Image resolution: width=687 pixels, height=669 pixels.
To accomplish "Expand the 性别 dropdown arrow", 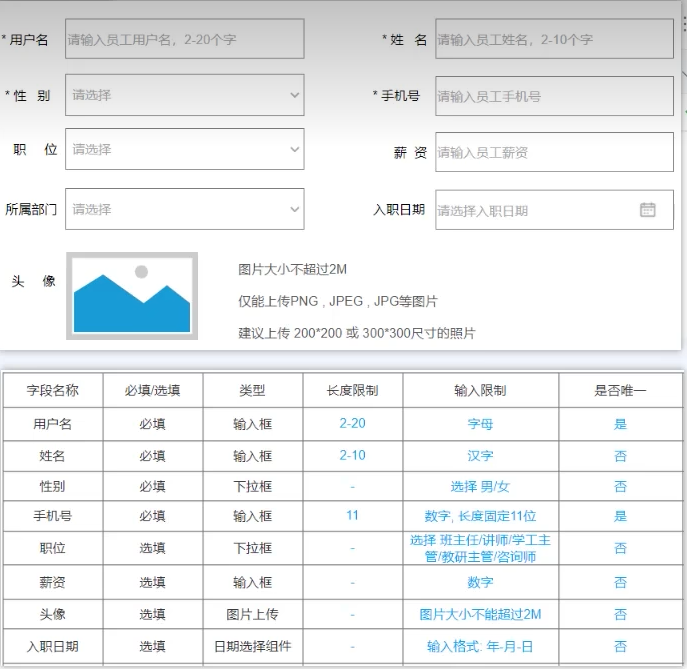I will coord(294,96).
